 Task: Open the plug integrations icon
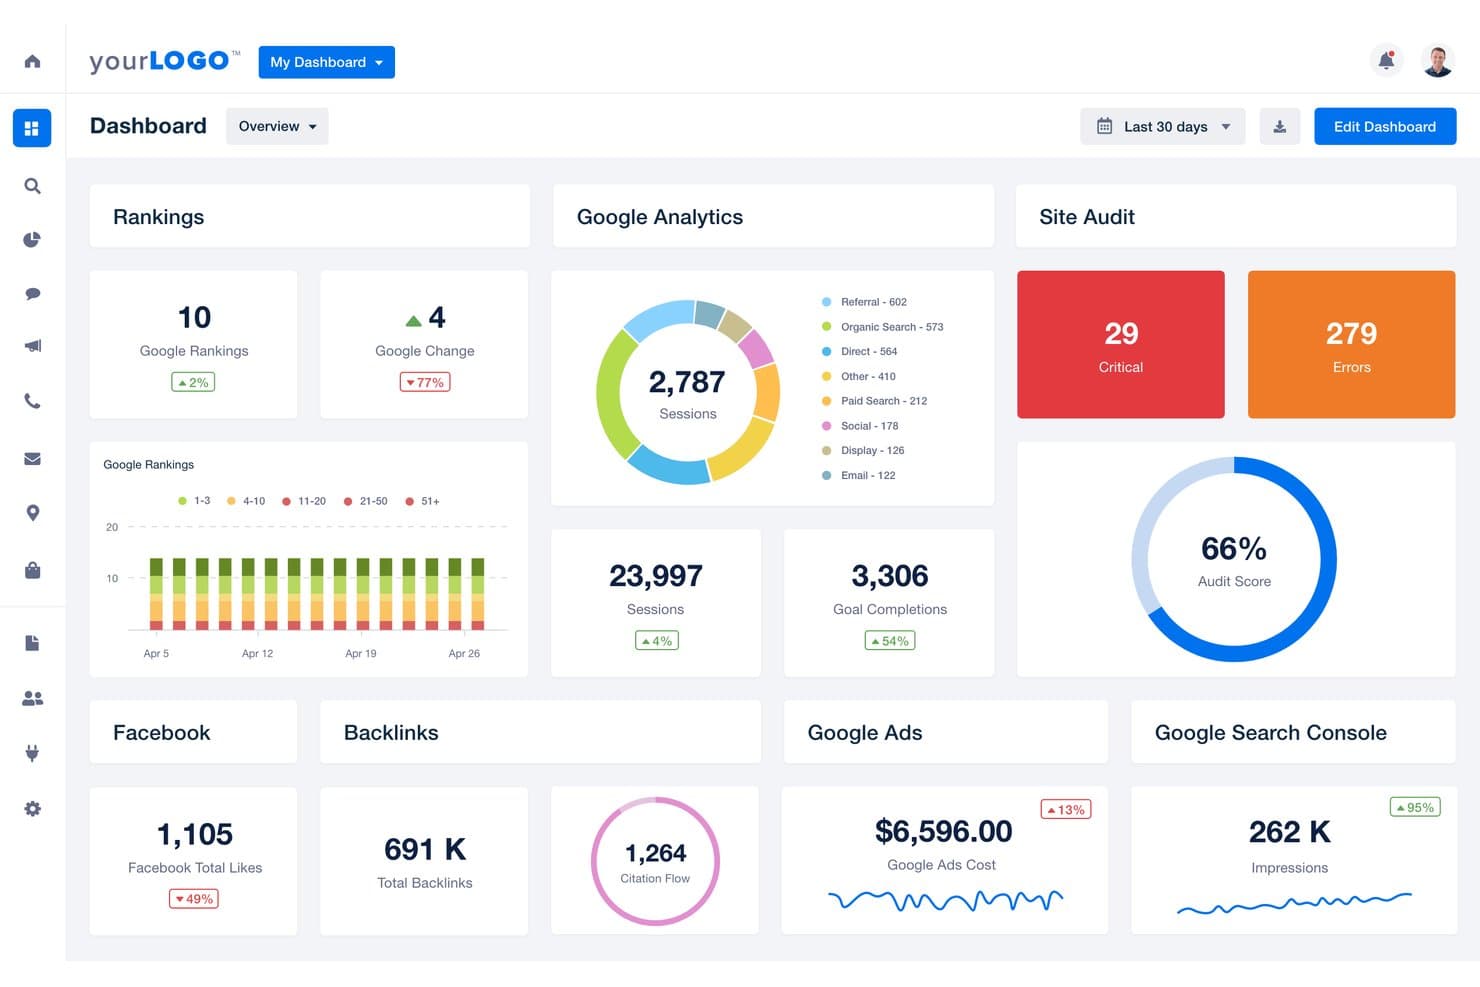32,753
